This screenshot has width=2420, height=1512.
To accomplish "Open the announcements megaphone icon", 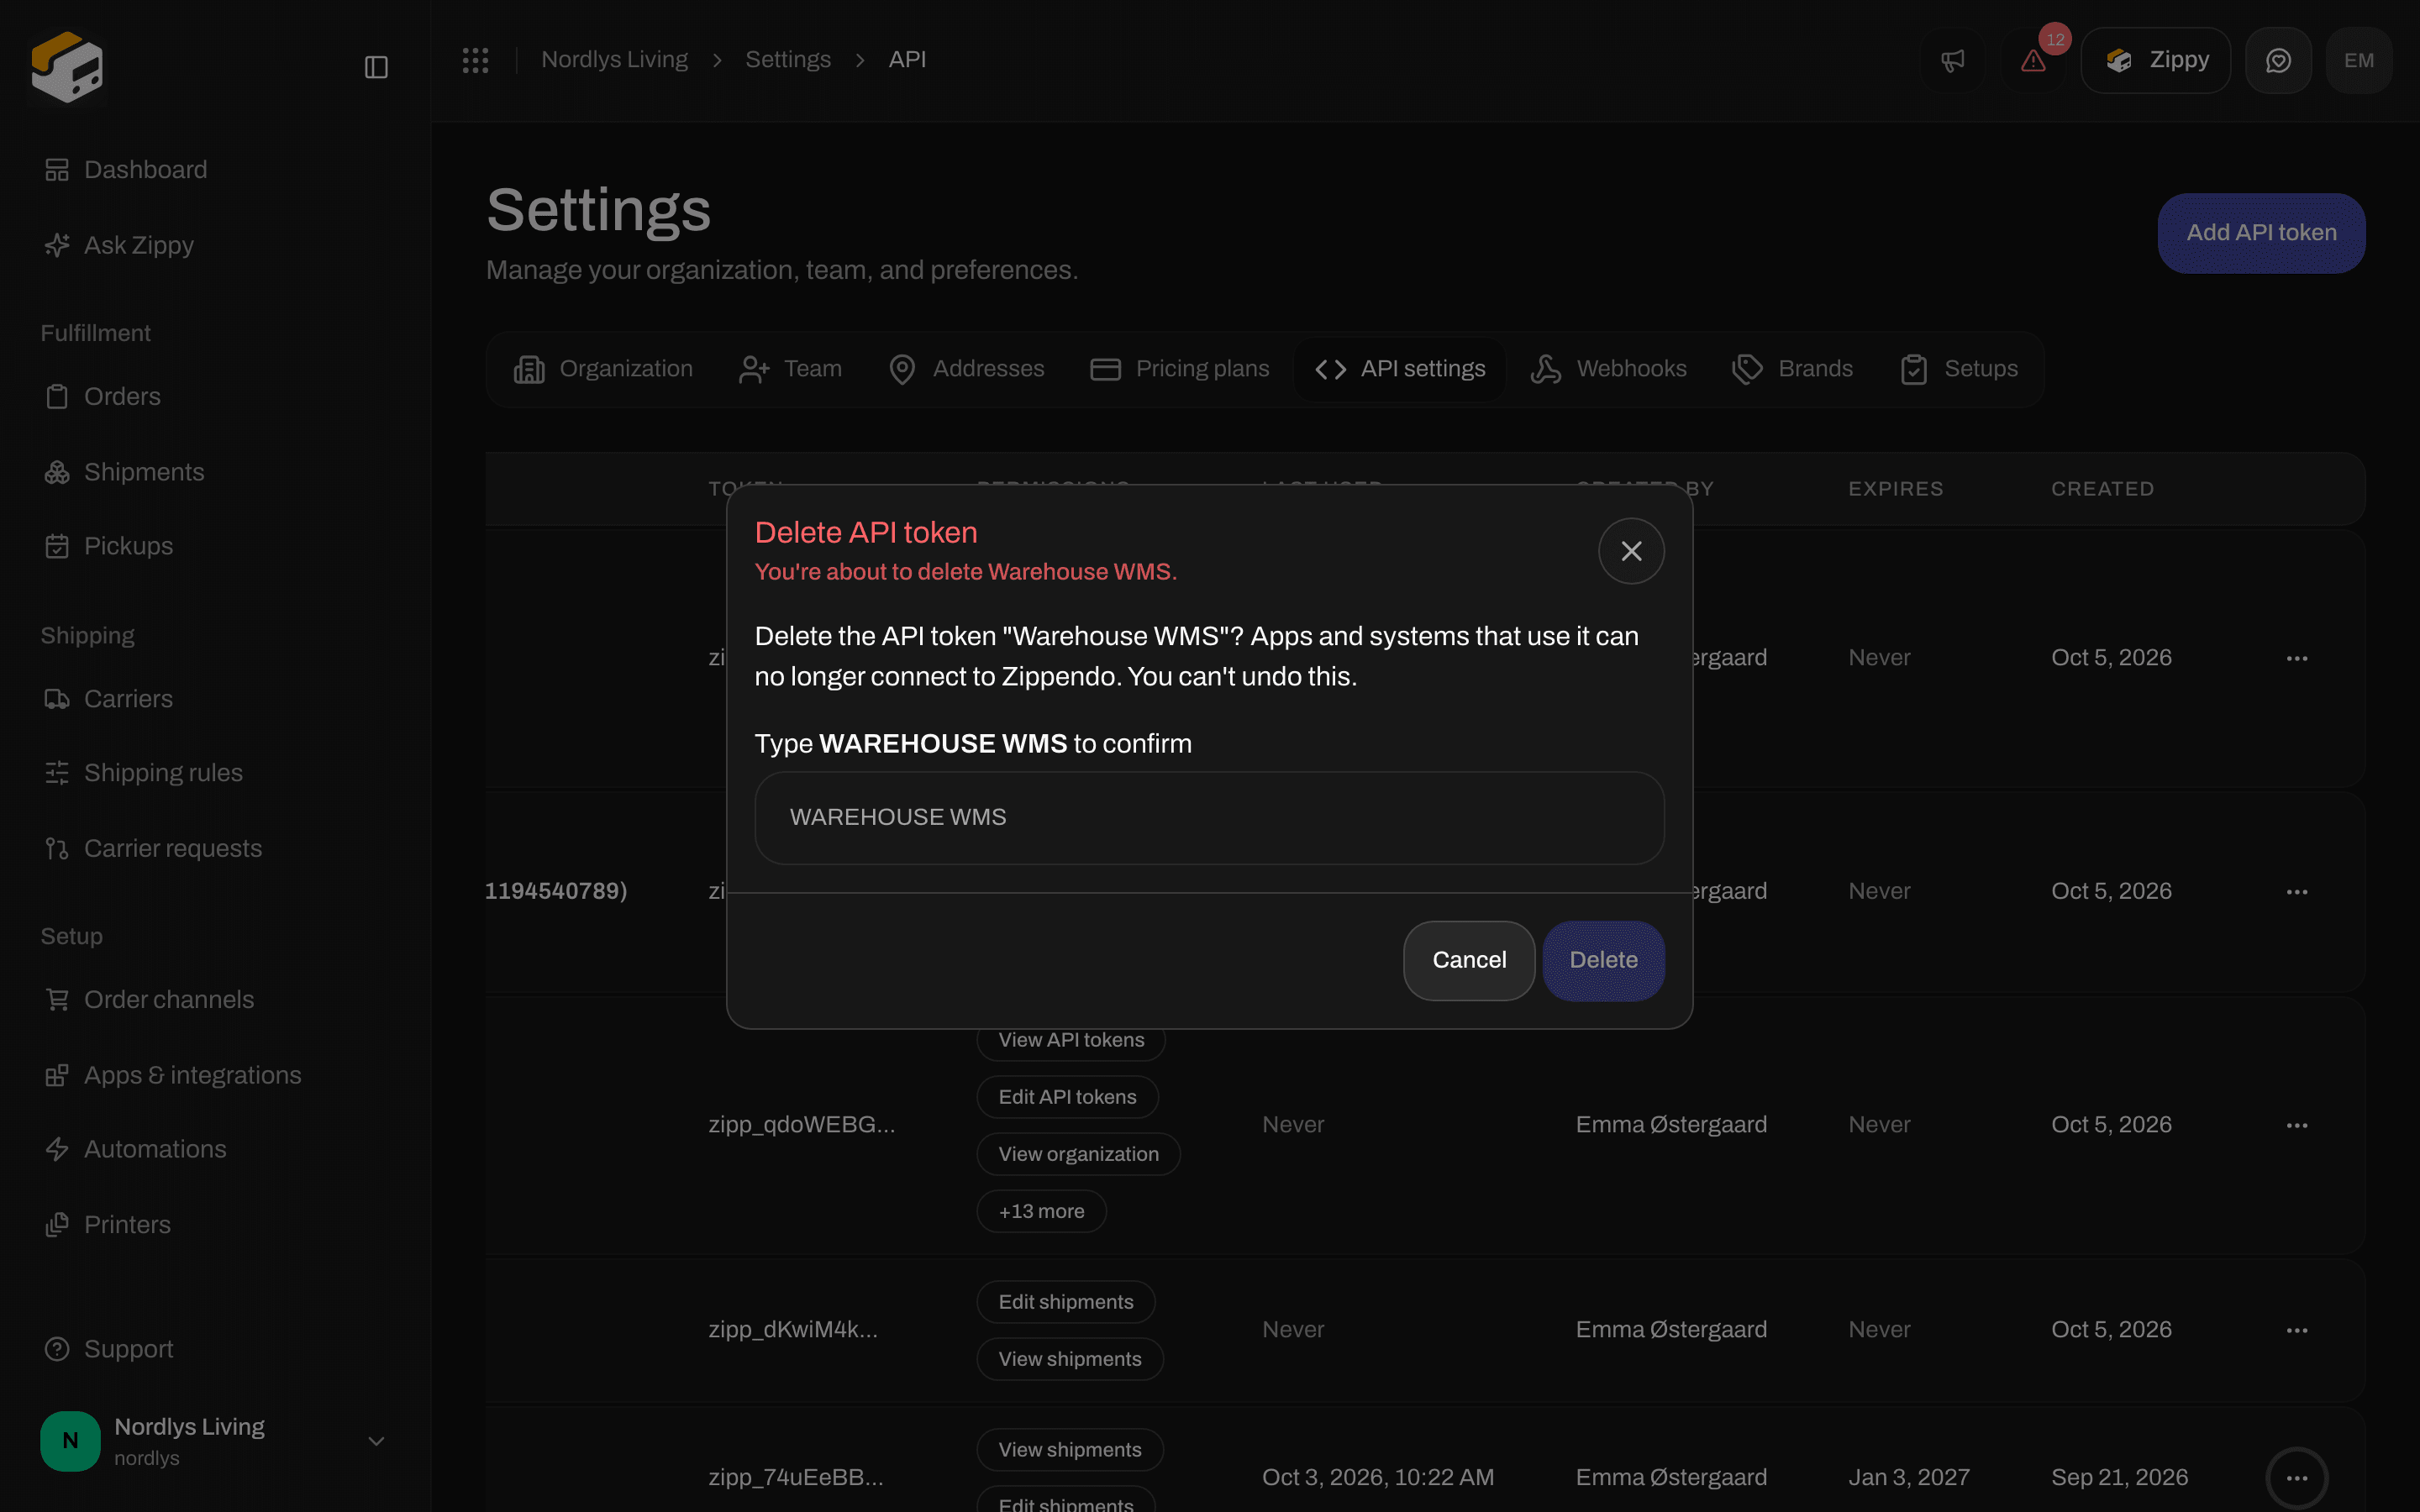I will tap(1952, 61).
